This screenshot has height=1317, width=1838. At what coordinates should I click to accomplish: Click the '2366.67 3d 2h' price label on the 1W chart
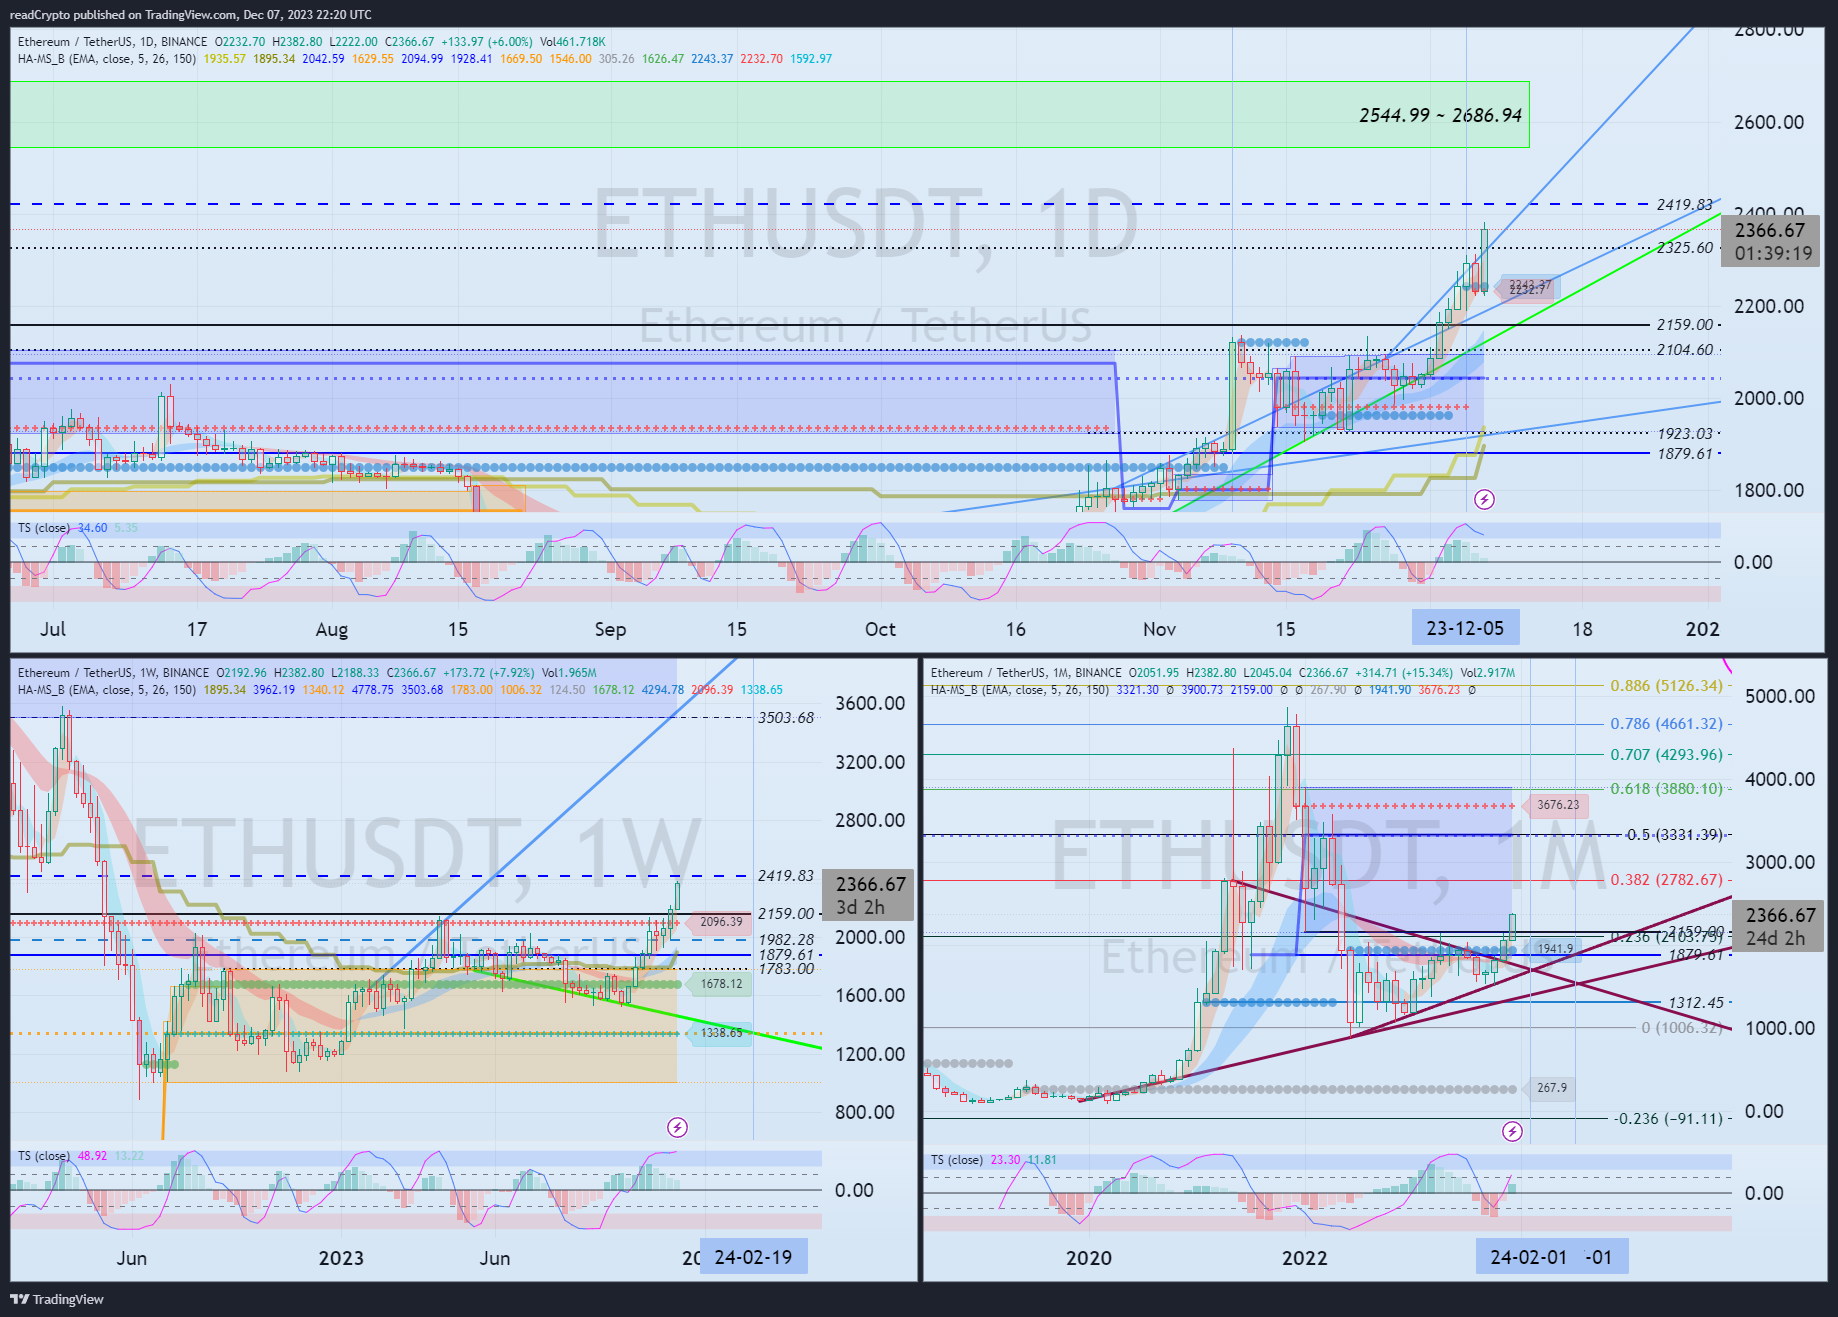pyautogui.click(x=868, y=895)
